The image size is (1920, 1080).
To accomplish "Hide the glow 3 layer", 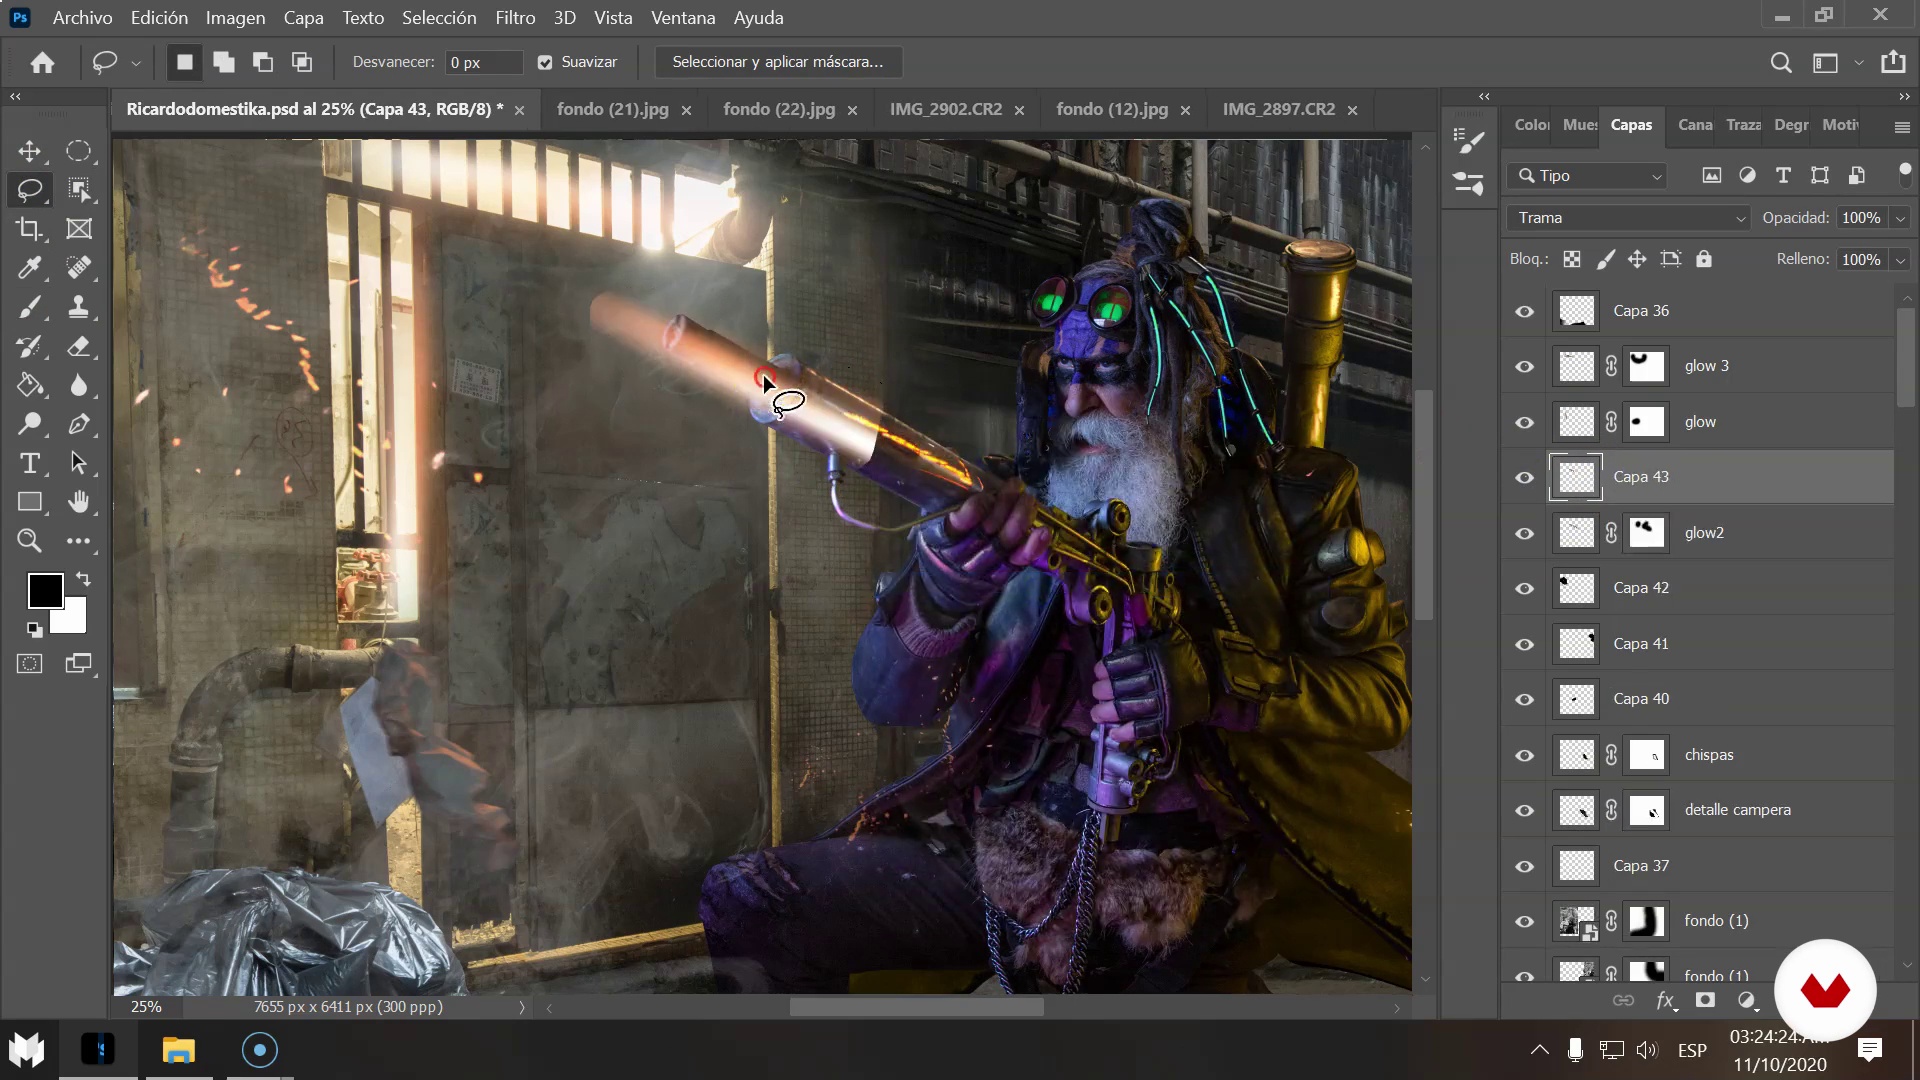I will (1524, 366).
